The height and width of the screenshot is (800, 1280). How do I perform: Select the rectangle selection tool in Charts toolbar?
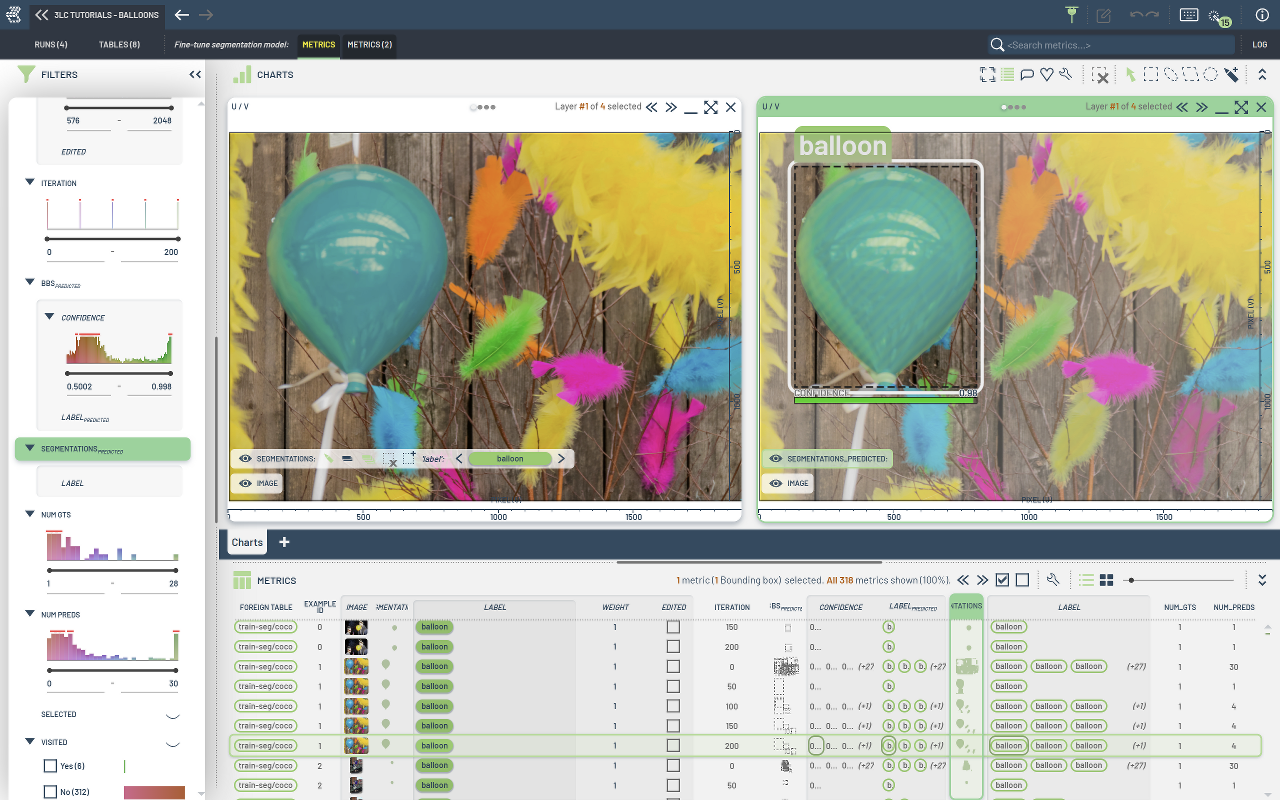pyautogui.click(x=1151, y=74)
